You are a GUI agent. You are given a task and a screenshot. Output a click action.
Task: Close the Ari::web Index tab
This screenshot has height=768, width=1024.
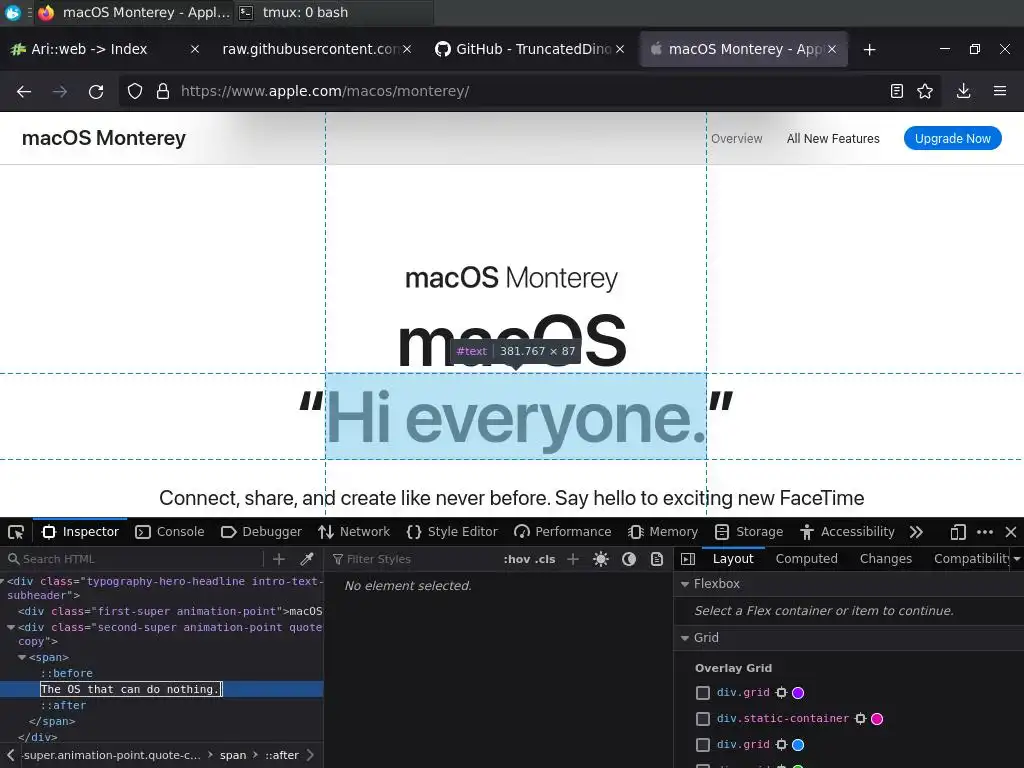(x=195, y=49)
